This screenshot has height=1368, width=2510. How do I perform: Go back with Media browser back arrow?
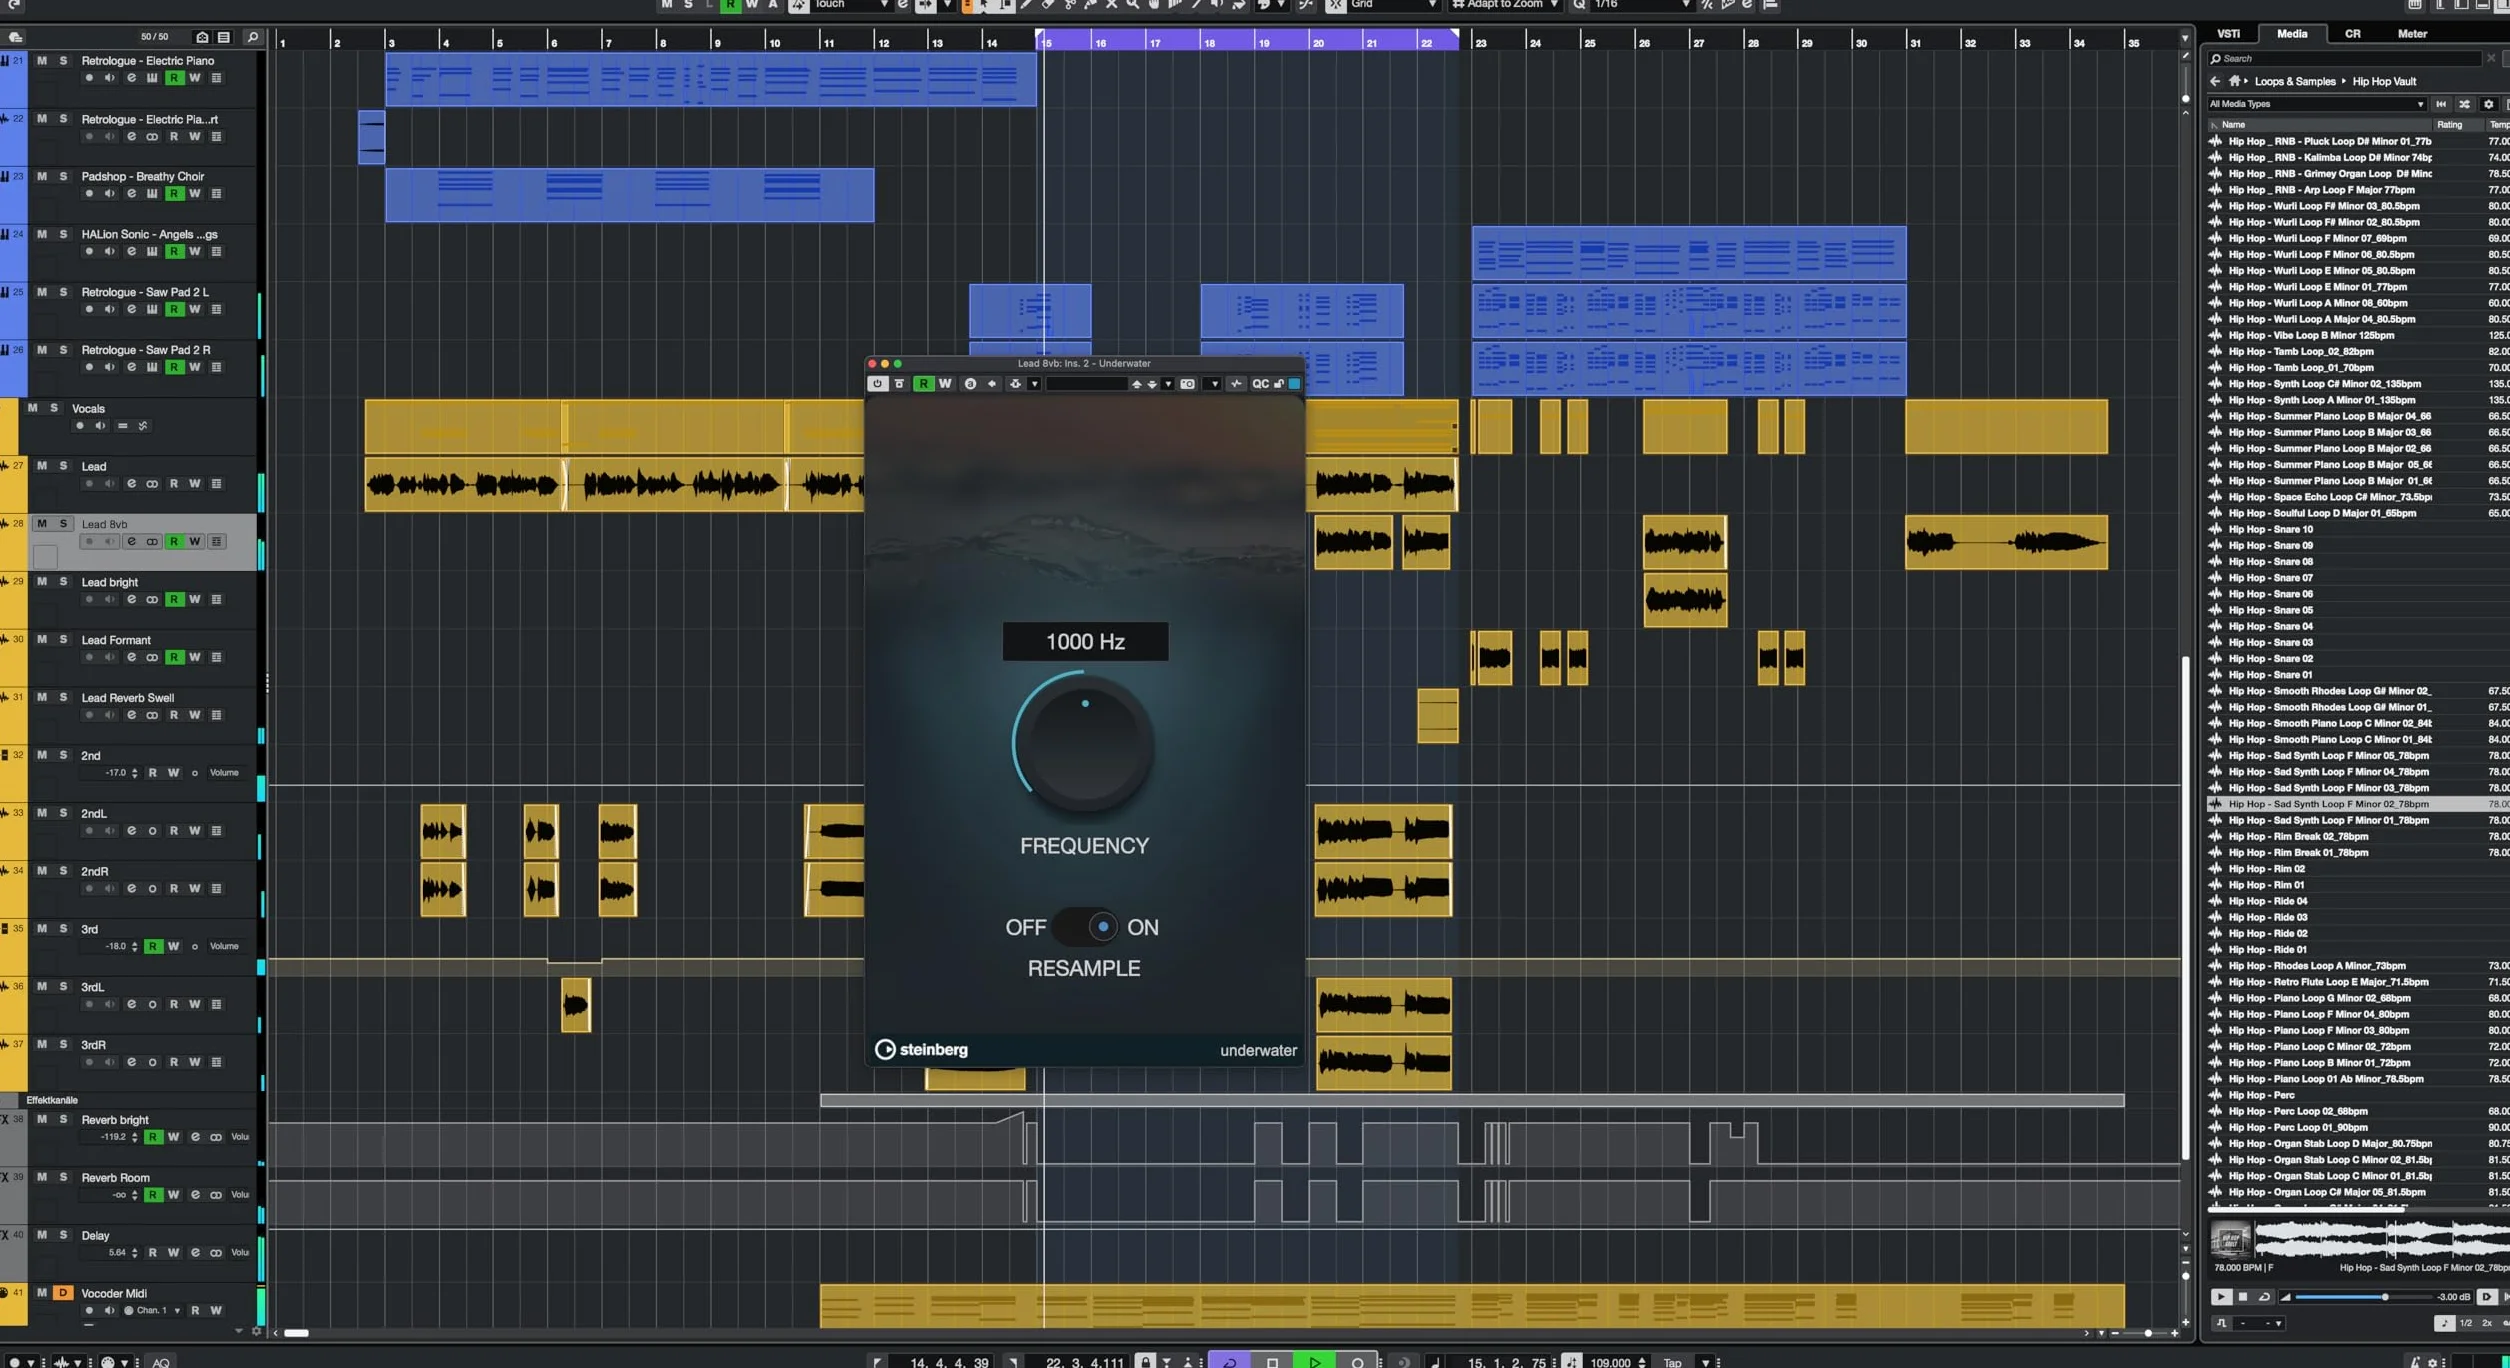point(2215,82)
